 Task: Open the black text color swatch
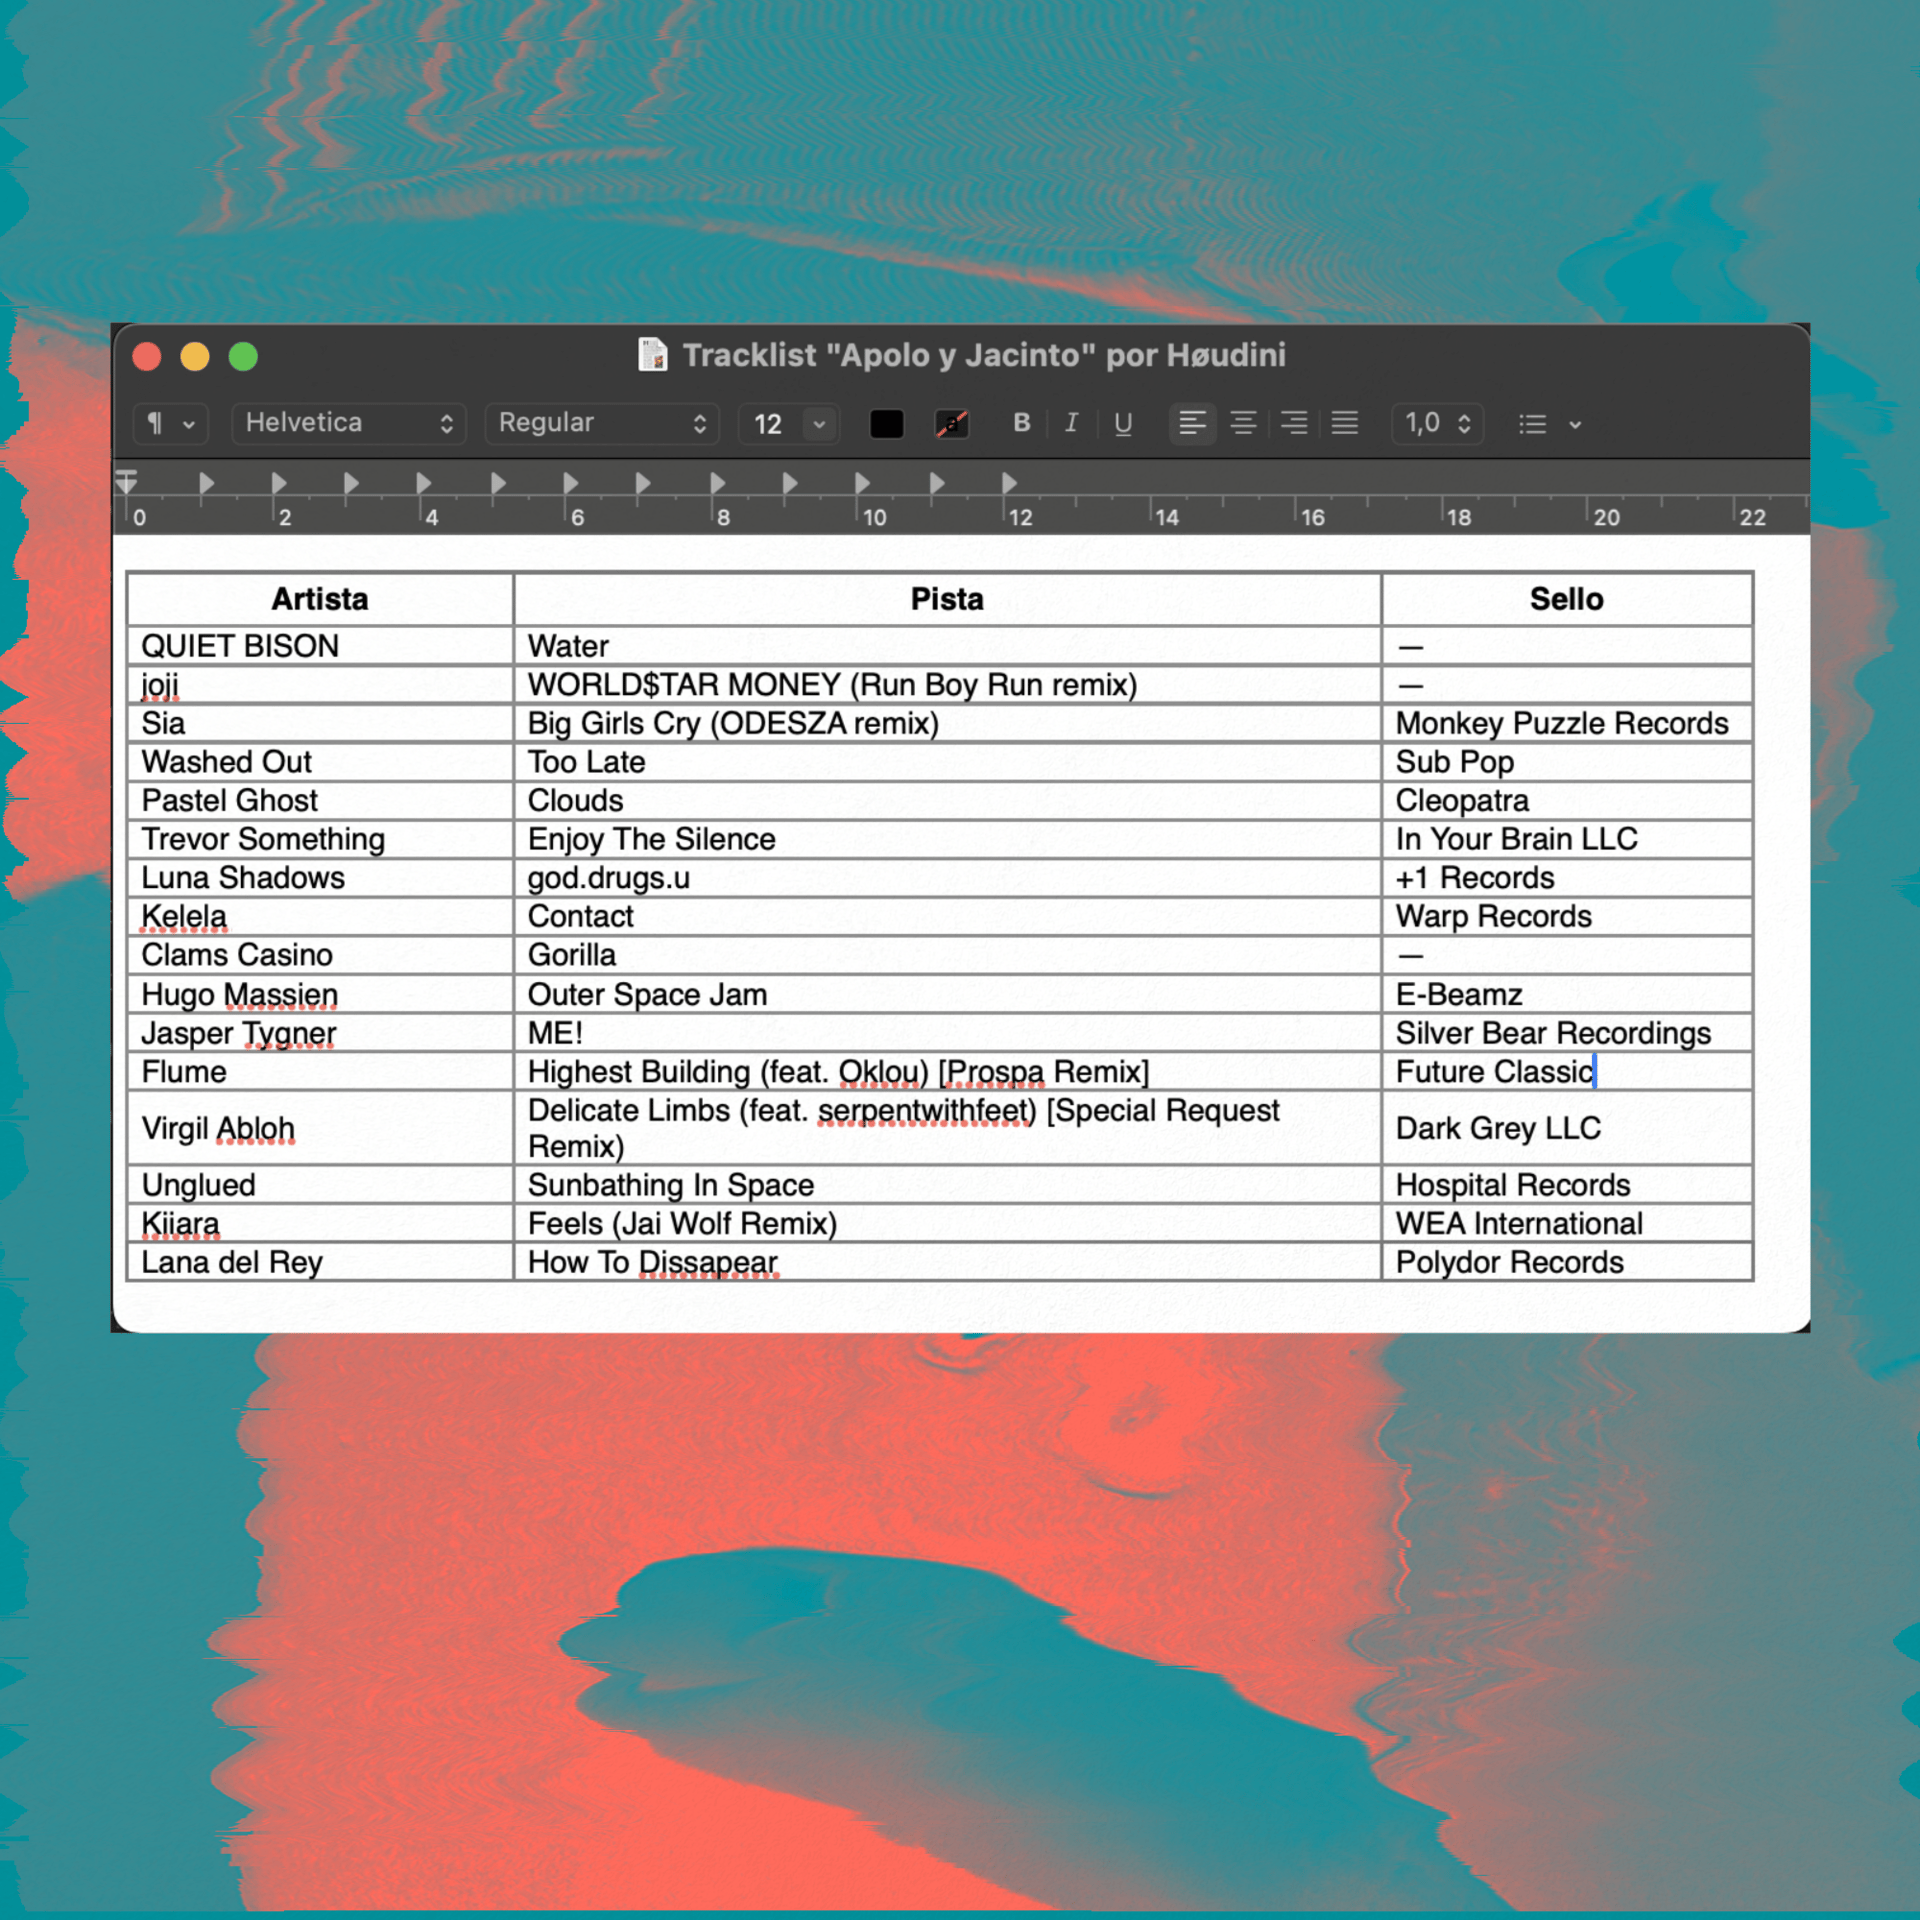click(886, 424)
